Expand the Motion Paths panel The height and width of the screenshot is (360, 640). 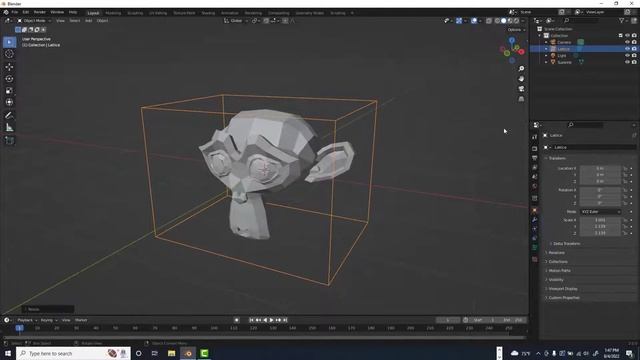(x=559, y=271)
